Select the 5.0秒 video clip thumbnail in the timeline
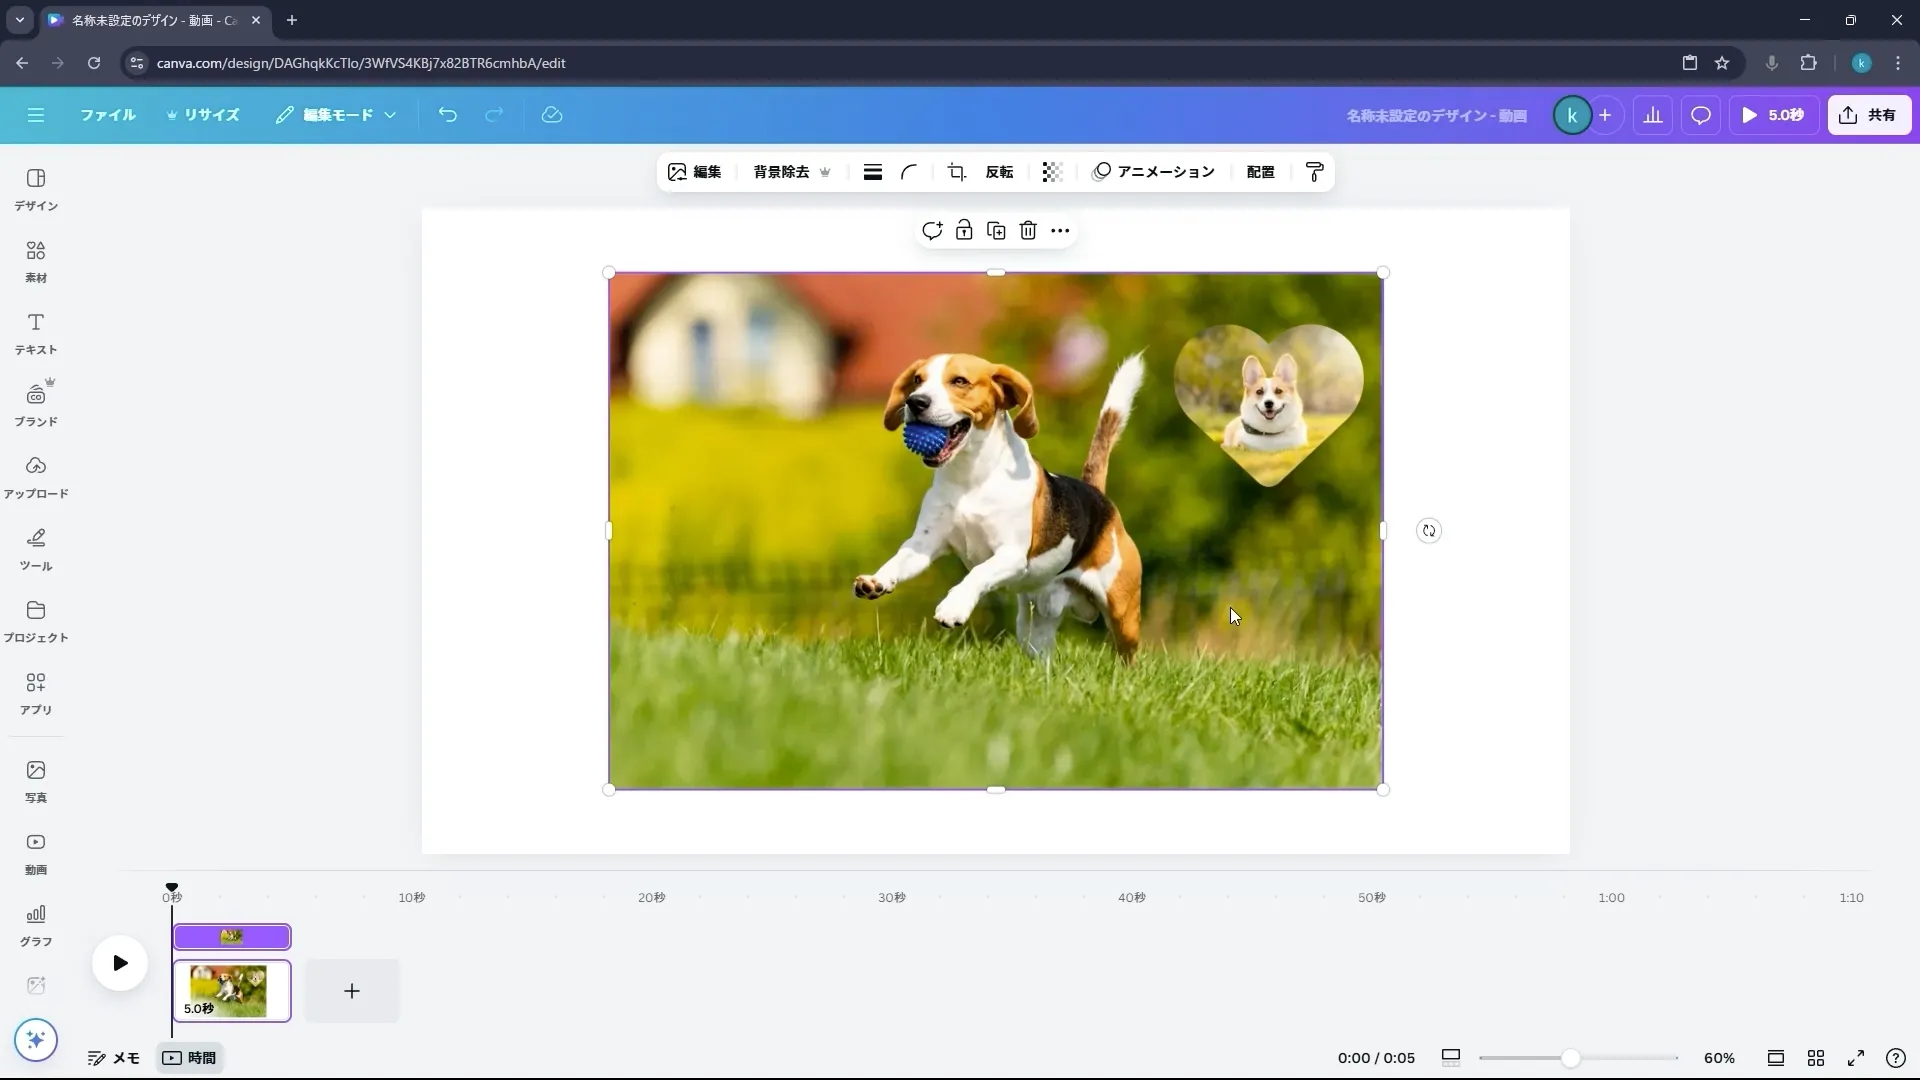This screenshot has height=1080, width=1920. (232, 991)
